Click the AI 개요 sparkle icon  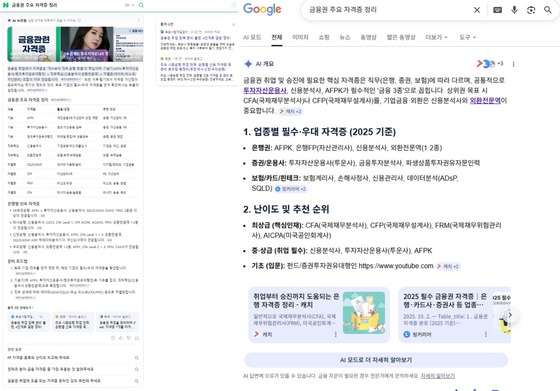[248, 64]
